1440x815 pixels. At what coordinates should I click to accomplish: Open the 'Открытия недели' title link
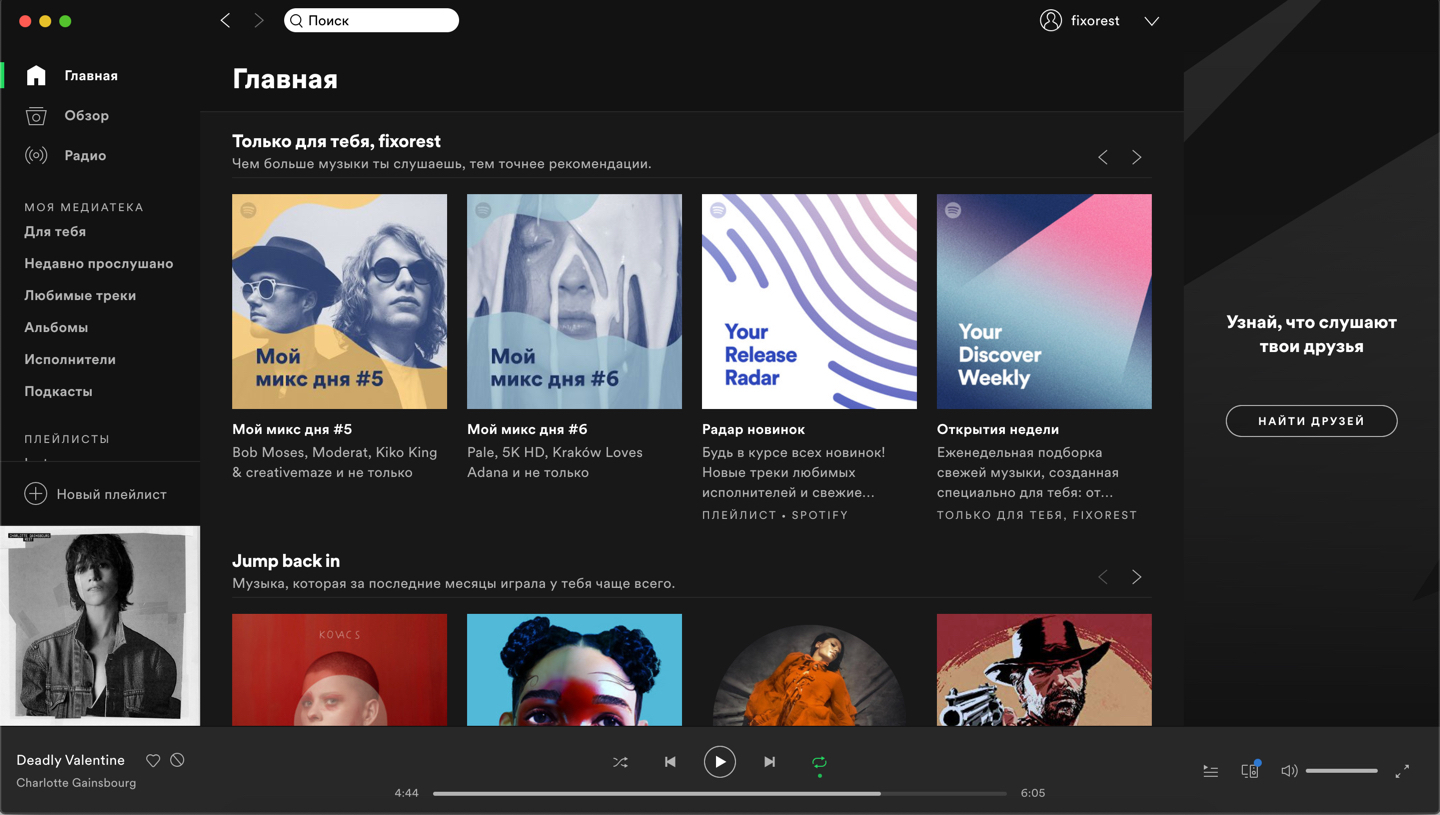[998, 429]
